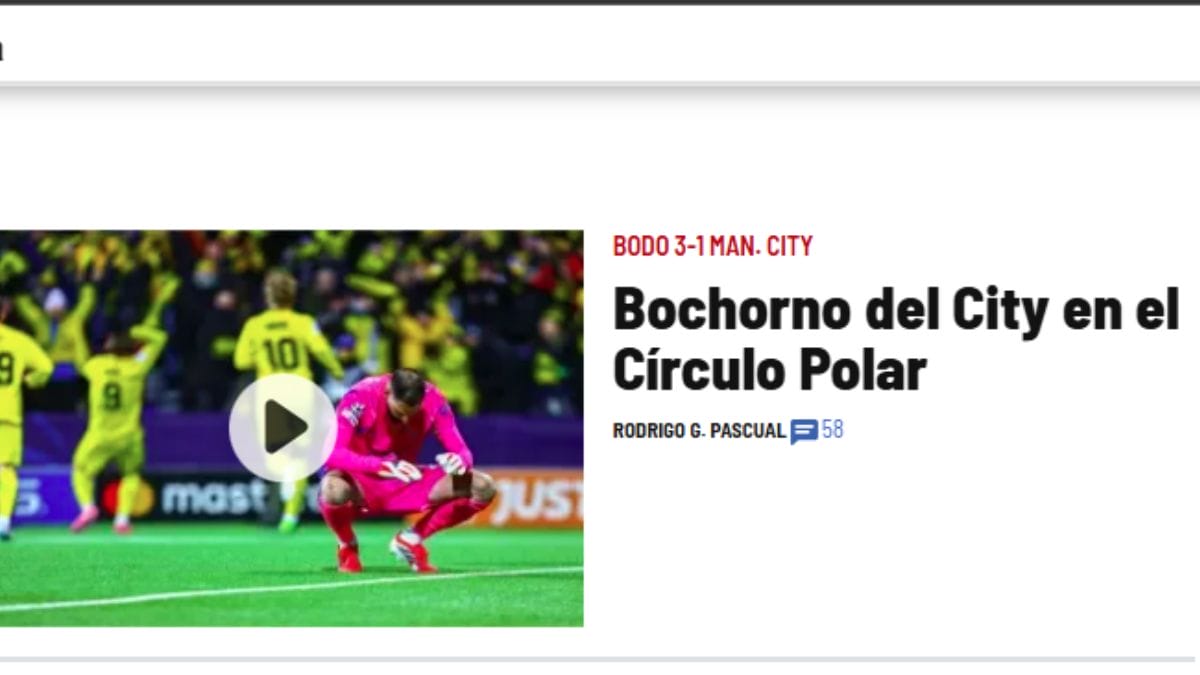Click the cut-off letter in the header bar
Viewport: 1200px width, 675px height.
1,50
